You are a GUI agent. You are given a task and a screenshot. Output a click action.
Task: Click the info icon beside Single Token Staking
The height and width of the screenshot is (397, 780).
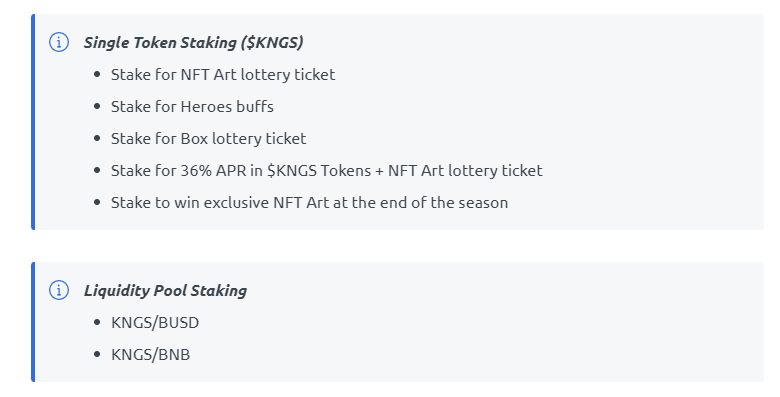tap(59, 42)
